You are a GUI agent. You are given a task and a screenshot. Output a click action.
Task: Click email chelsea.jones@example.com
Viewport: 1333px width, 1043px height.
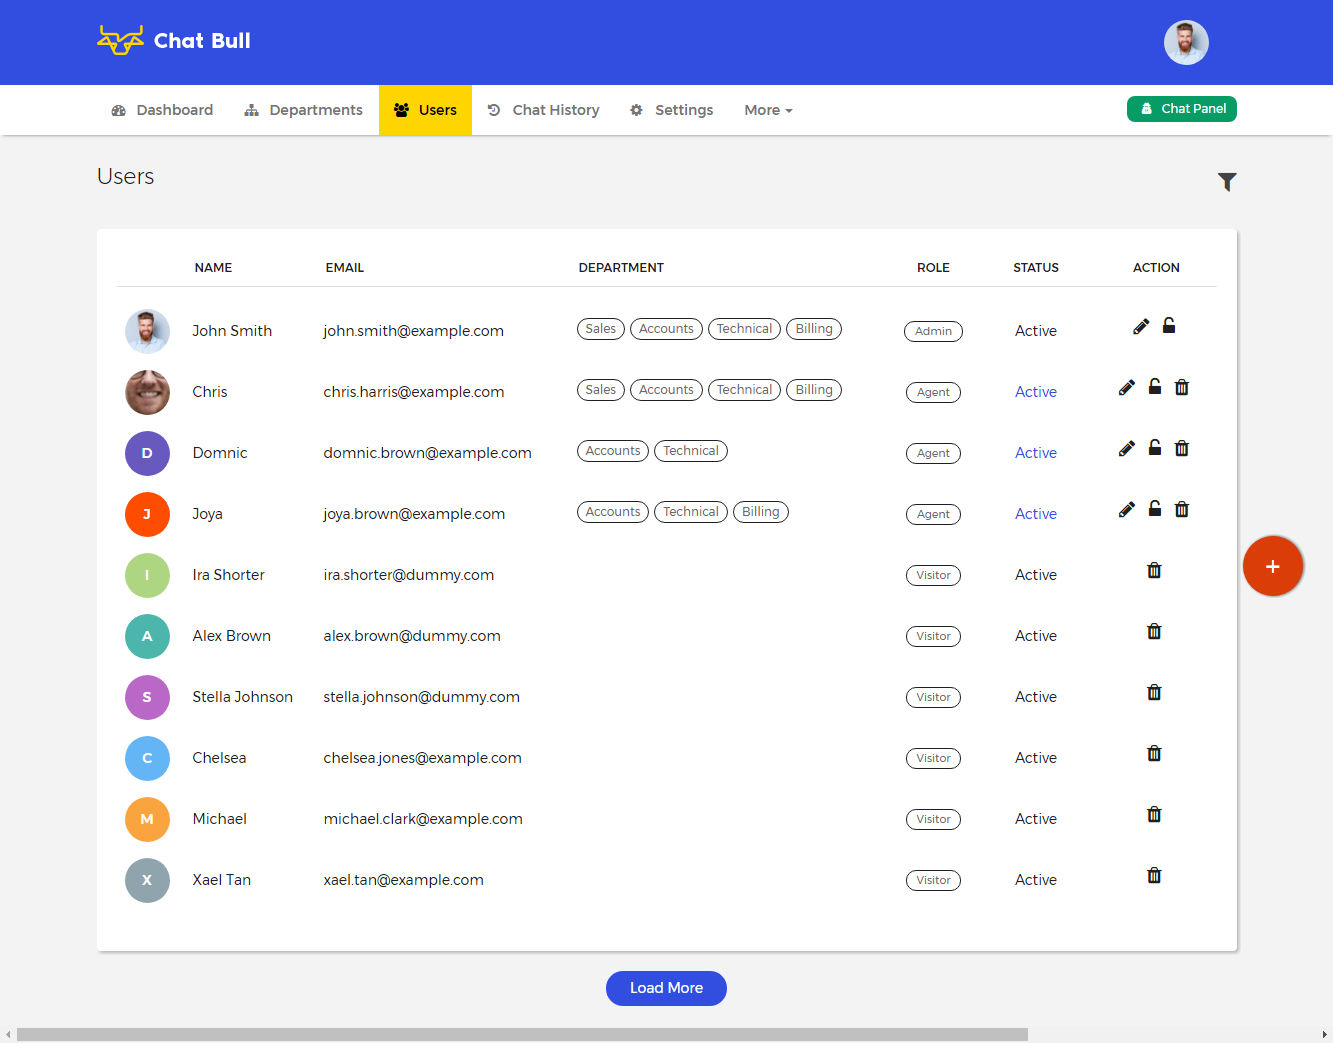point(422,758)
